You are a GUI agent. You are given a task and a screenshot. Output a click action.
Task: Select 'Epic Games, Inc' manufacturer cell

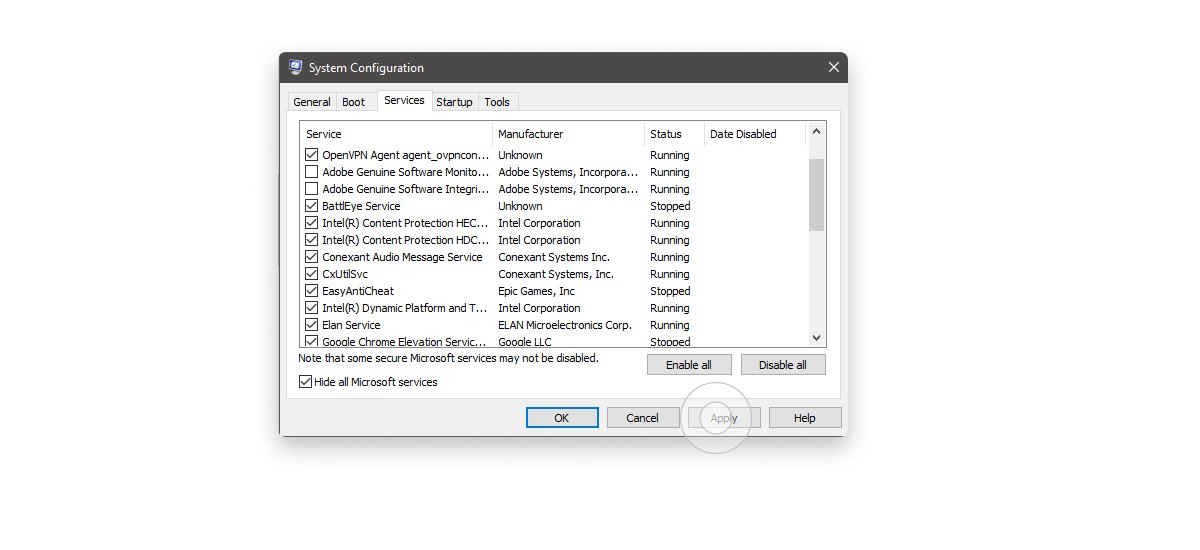point(537,291)
